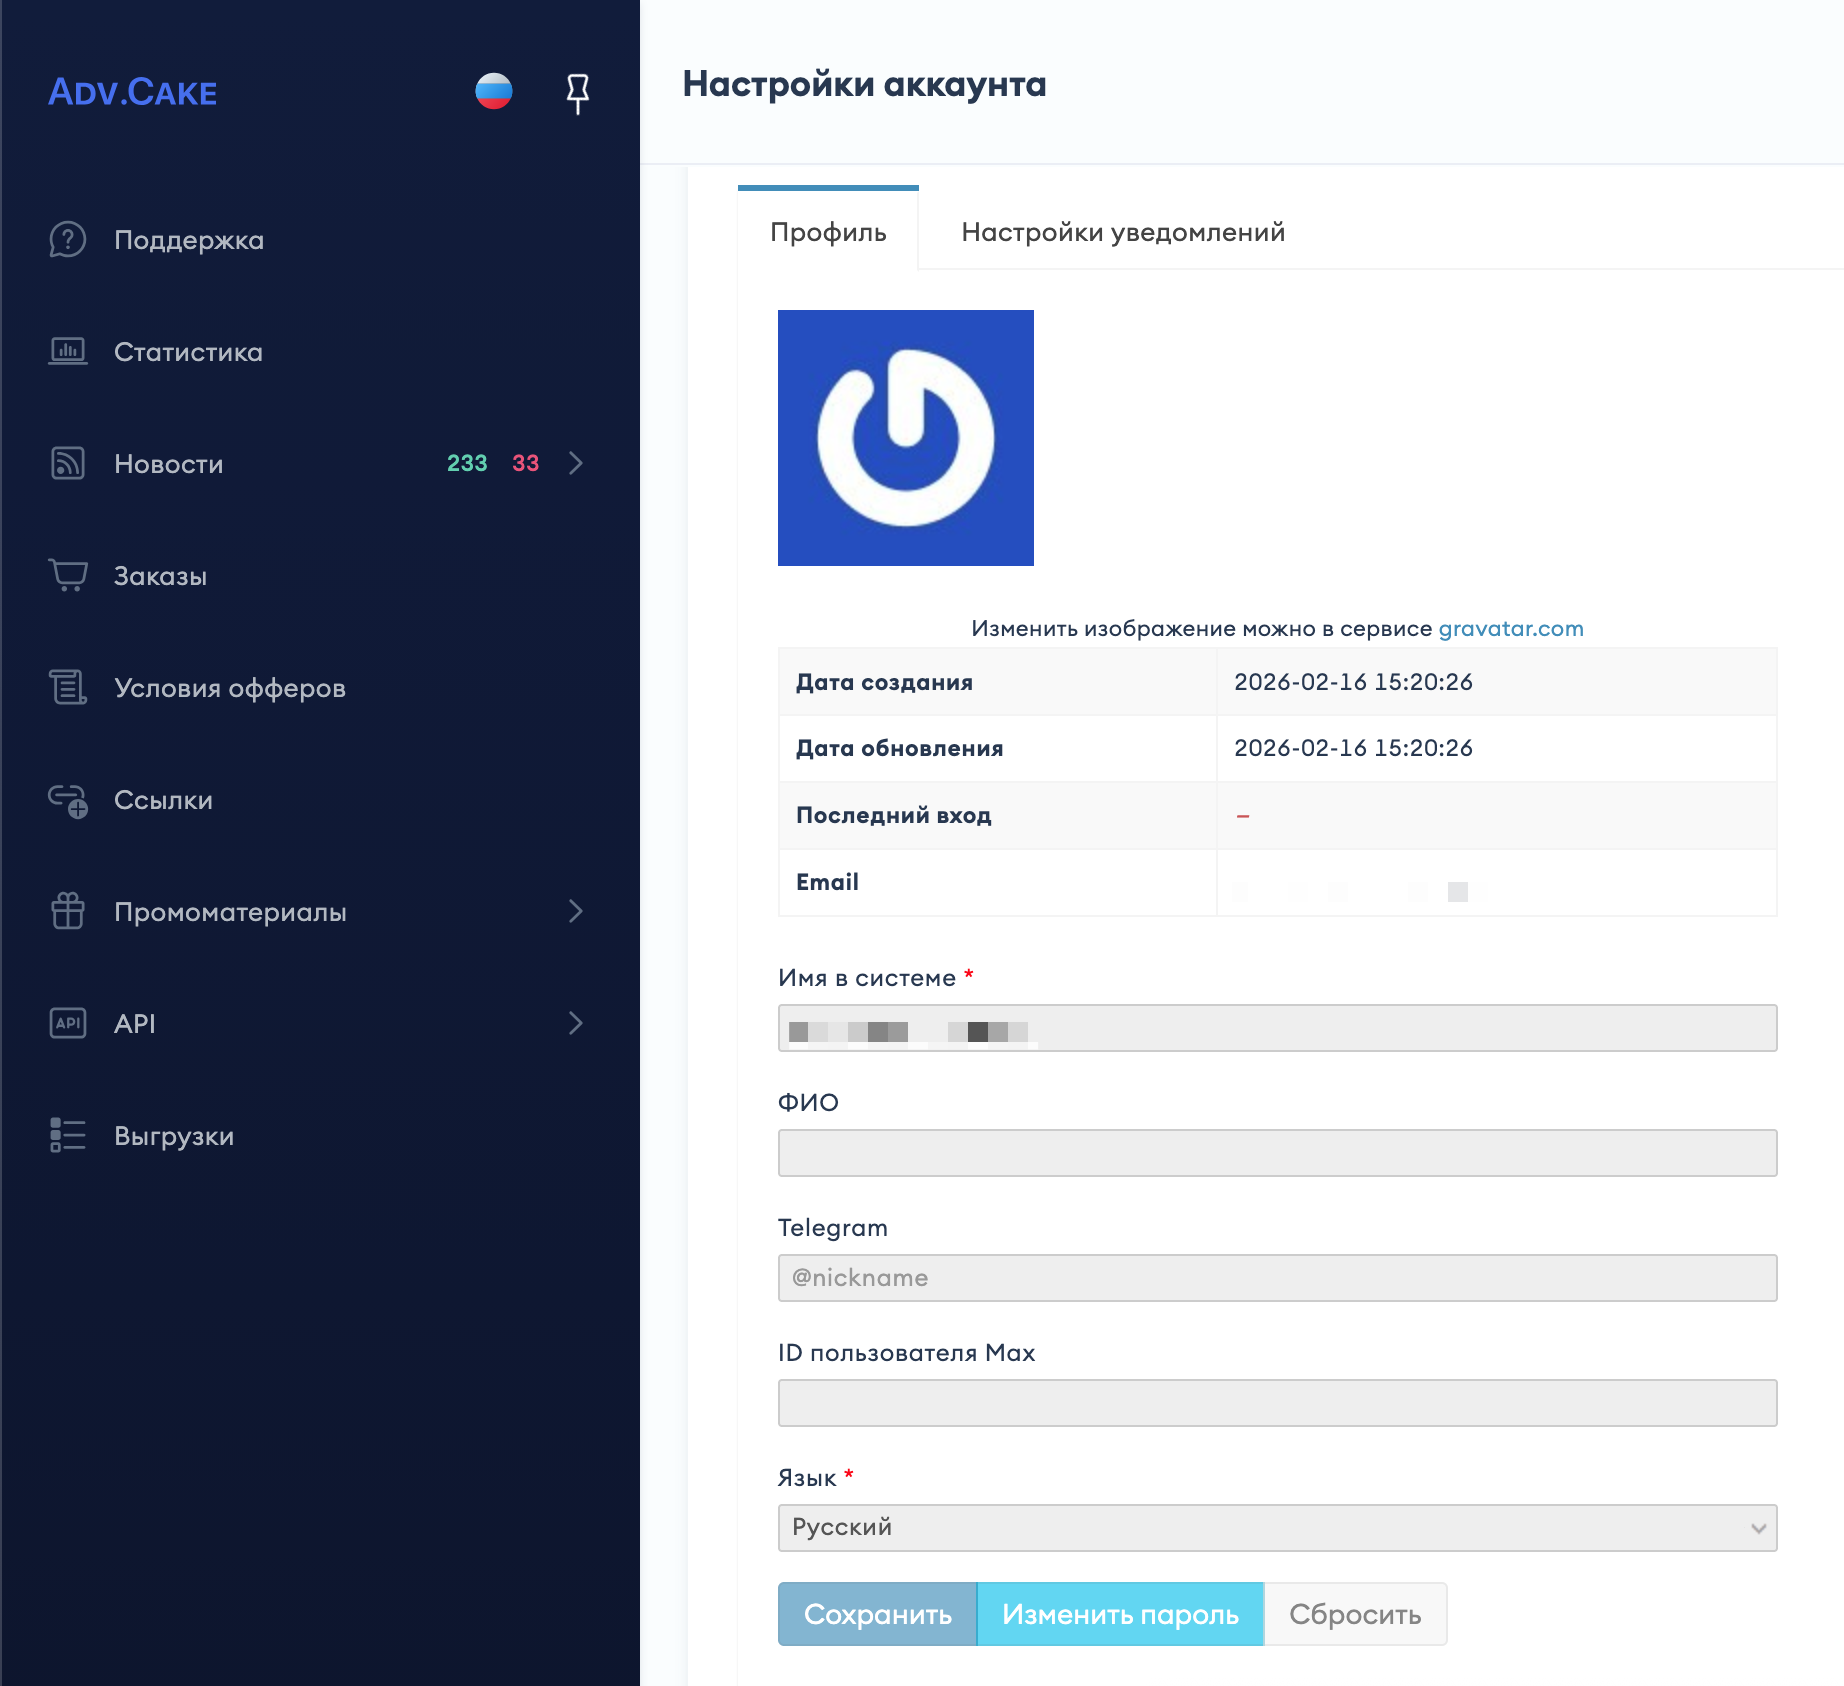Expand the Новости submenu chevron

(x=576, y=463)
